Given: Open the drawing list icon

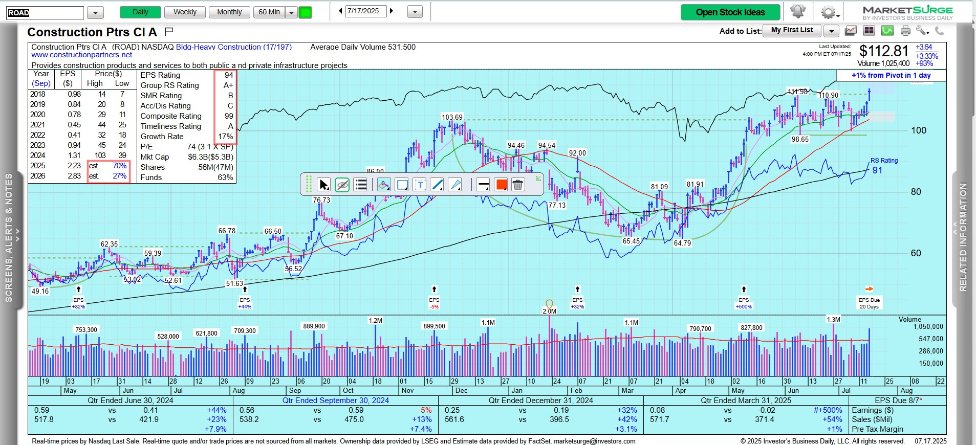Looking at the screenshot, I should pyautogui.click(x=360, y=184).
